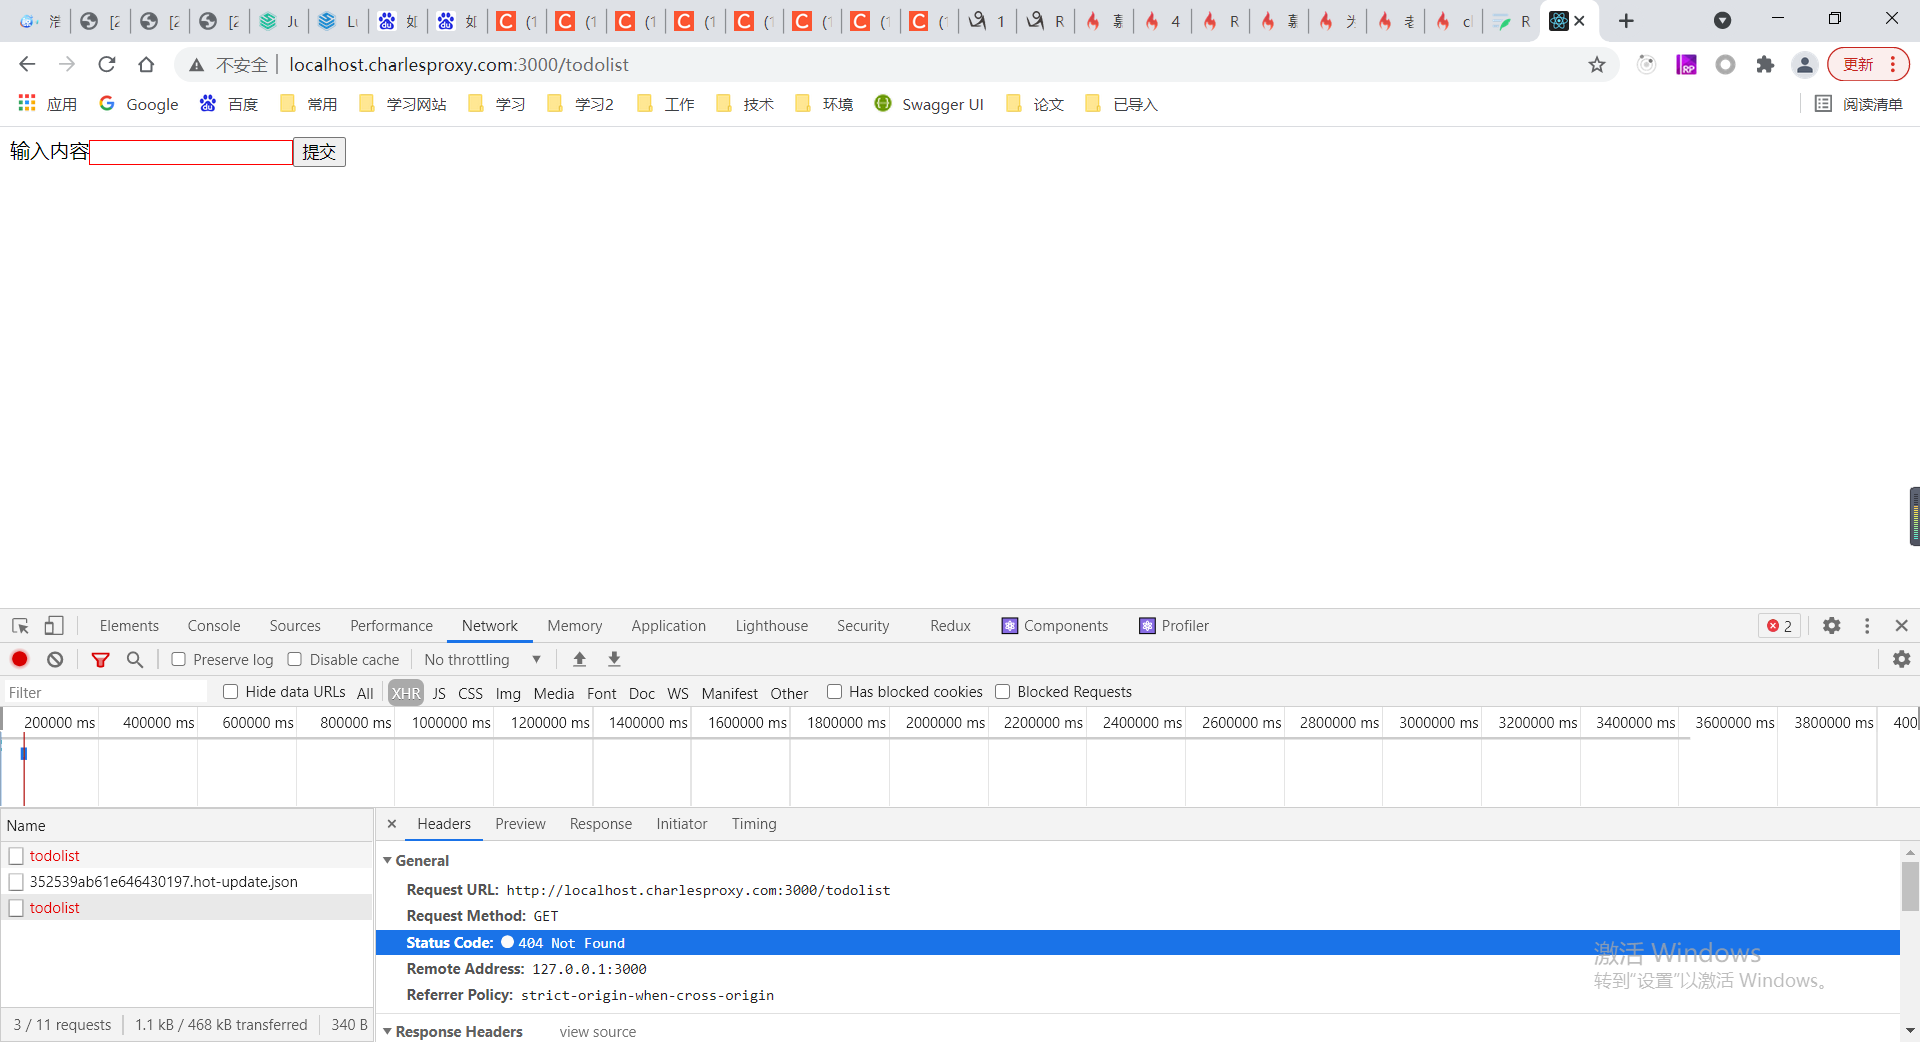Switch to the Sources tab
Viewport: 1920px width, 1042px height.
pyautogui.click(x=295, y=626)
